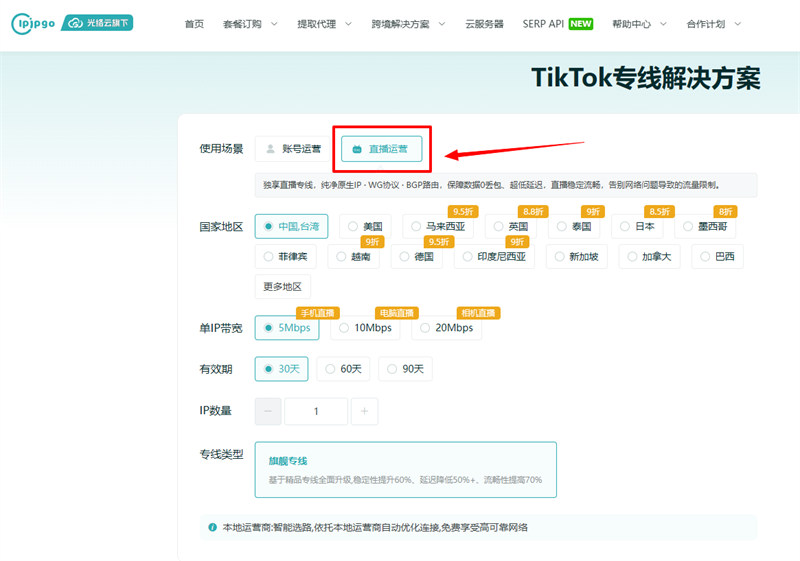Viewport: 800px width, 561px height.
Task: Select the 泰国 region radio
Action: coord(574,226)
